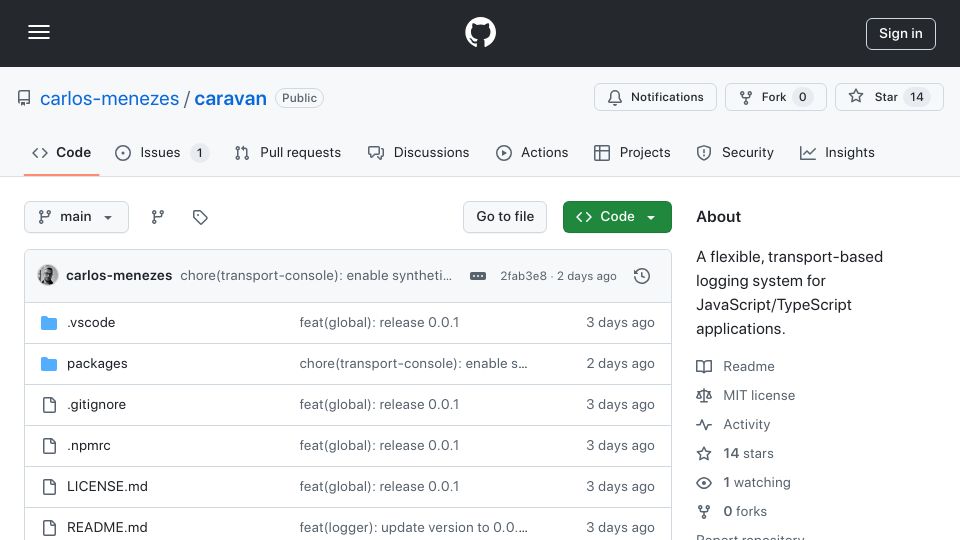Open the Issues tab
Image resolution: width=960 pixels, height=540 pixels.
pos(162,152)
